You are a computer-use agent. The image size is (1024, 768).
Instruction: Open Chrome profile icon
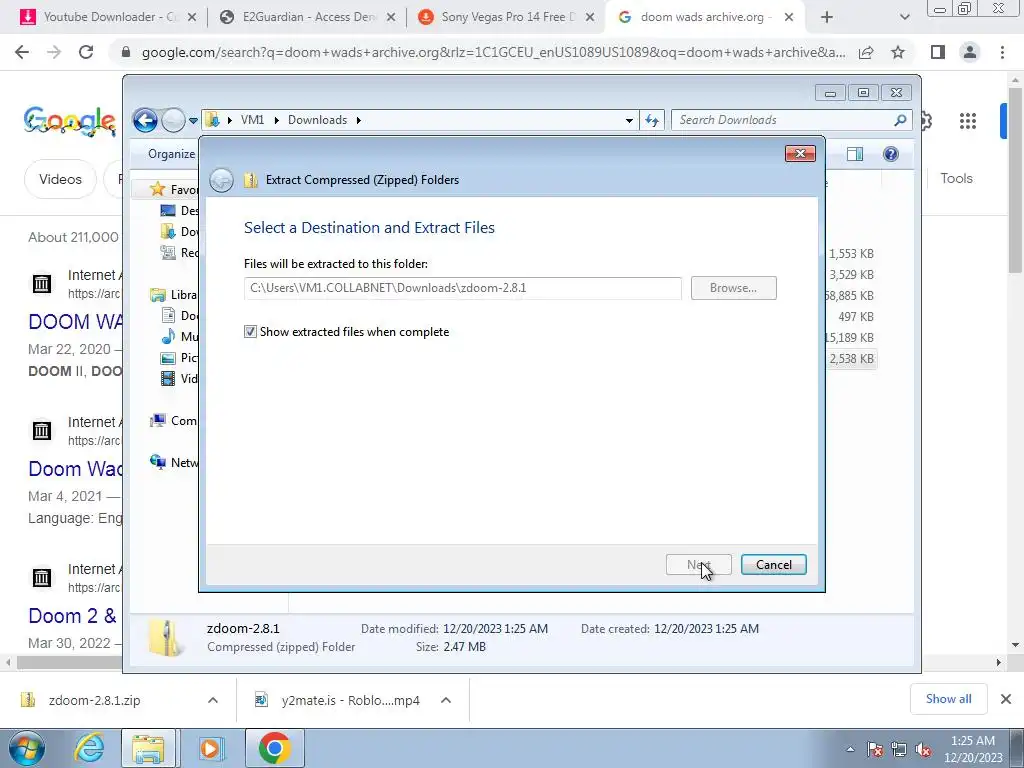pos(970,52)
